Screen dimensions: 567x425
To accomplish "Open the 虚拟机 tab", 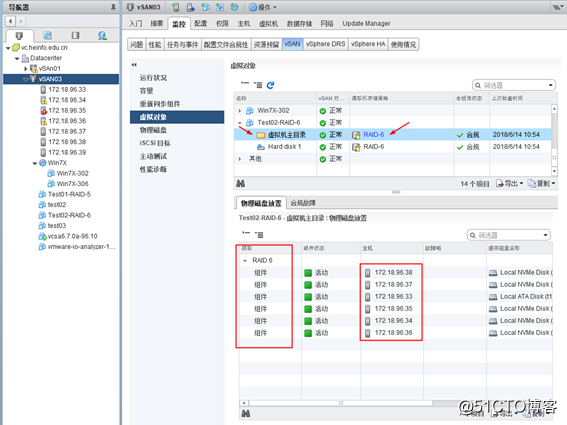I will 268,24.
